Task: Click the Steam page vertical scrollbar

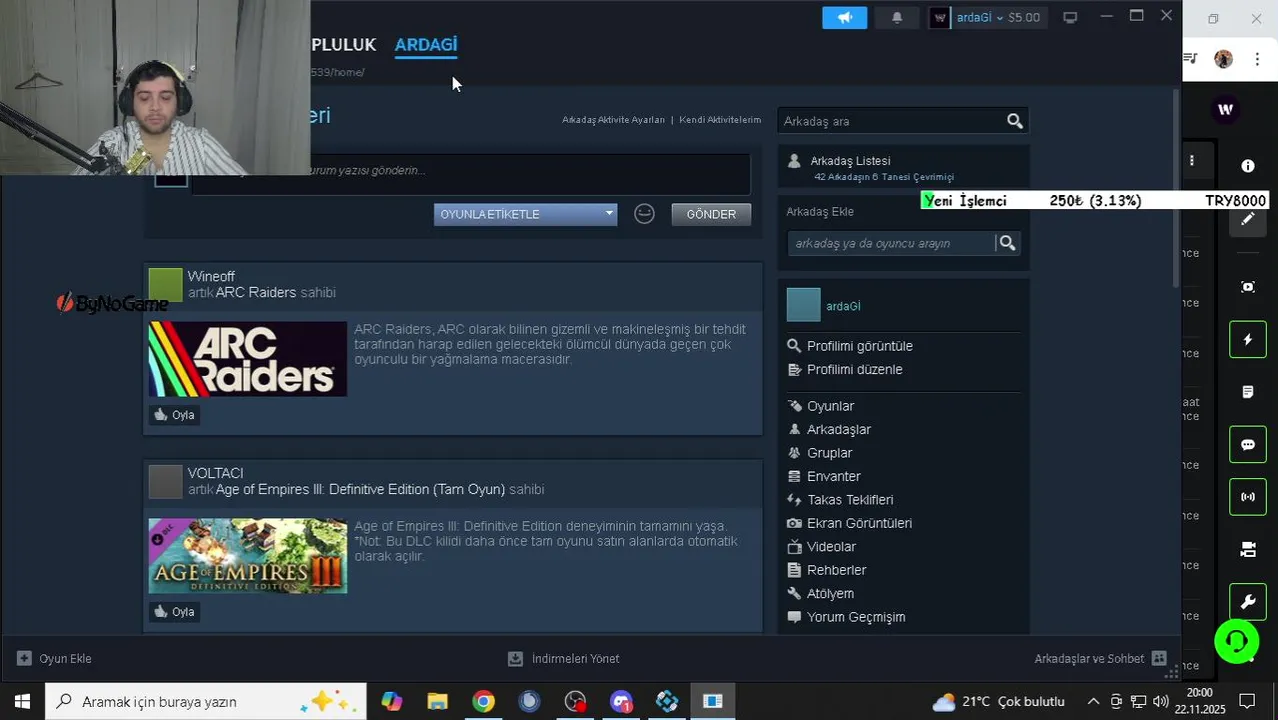Action: point(1177,190)
